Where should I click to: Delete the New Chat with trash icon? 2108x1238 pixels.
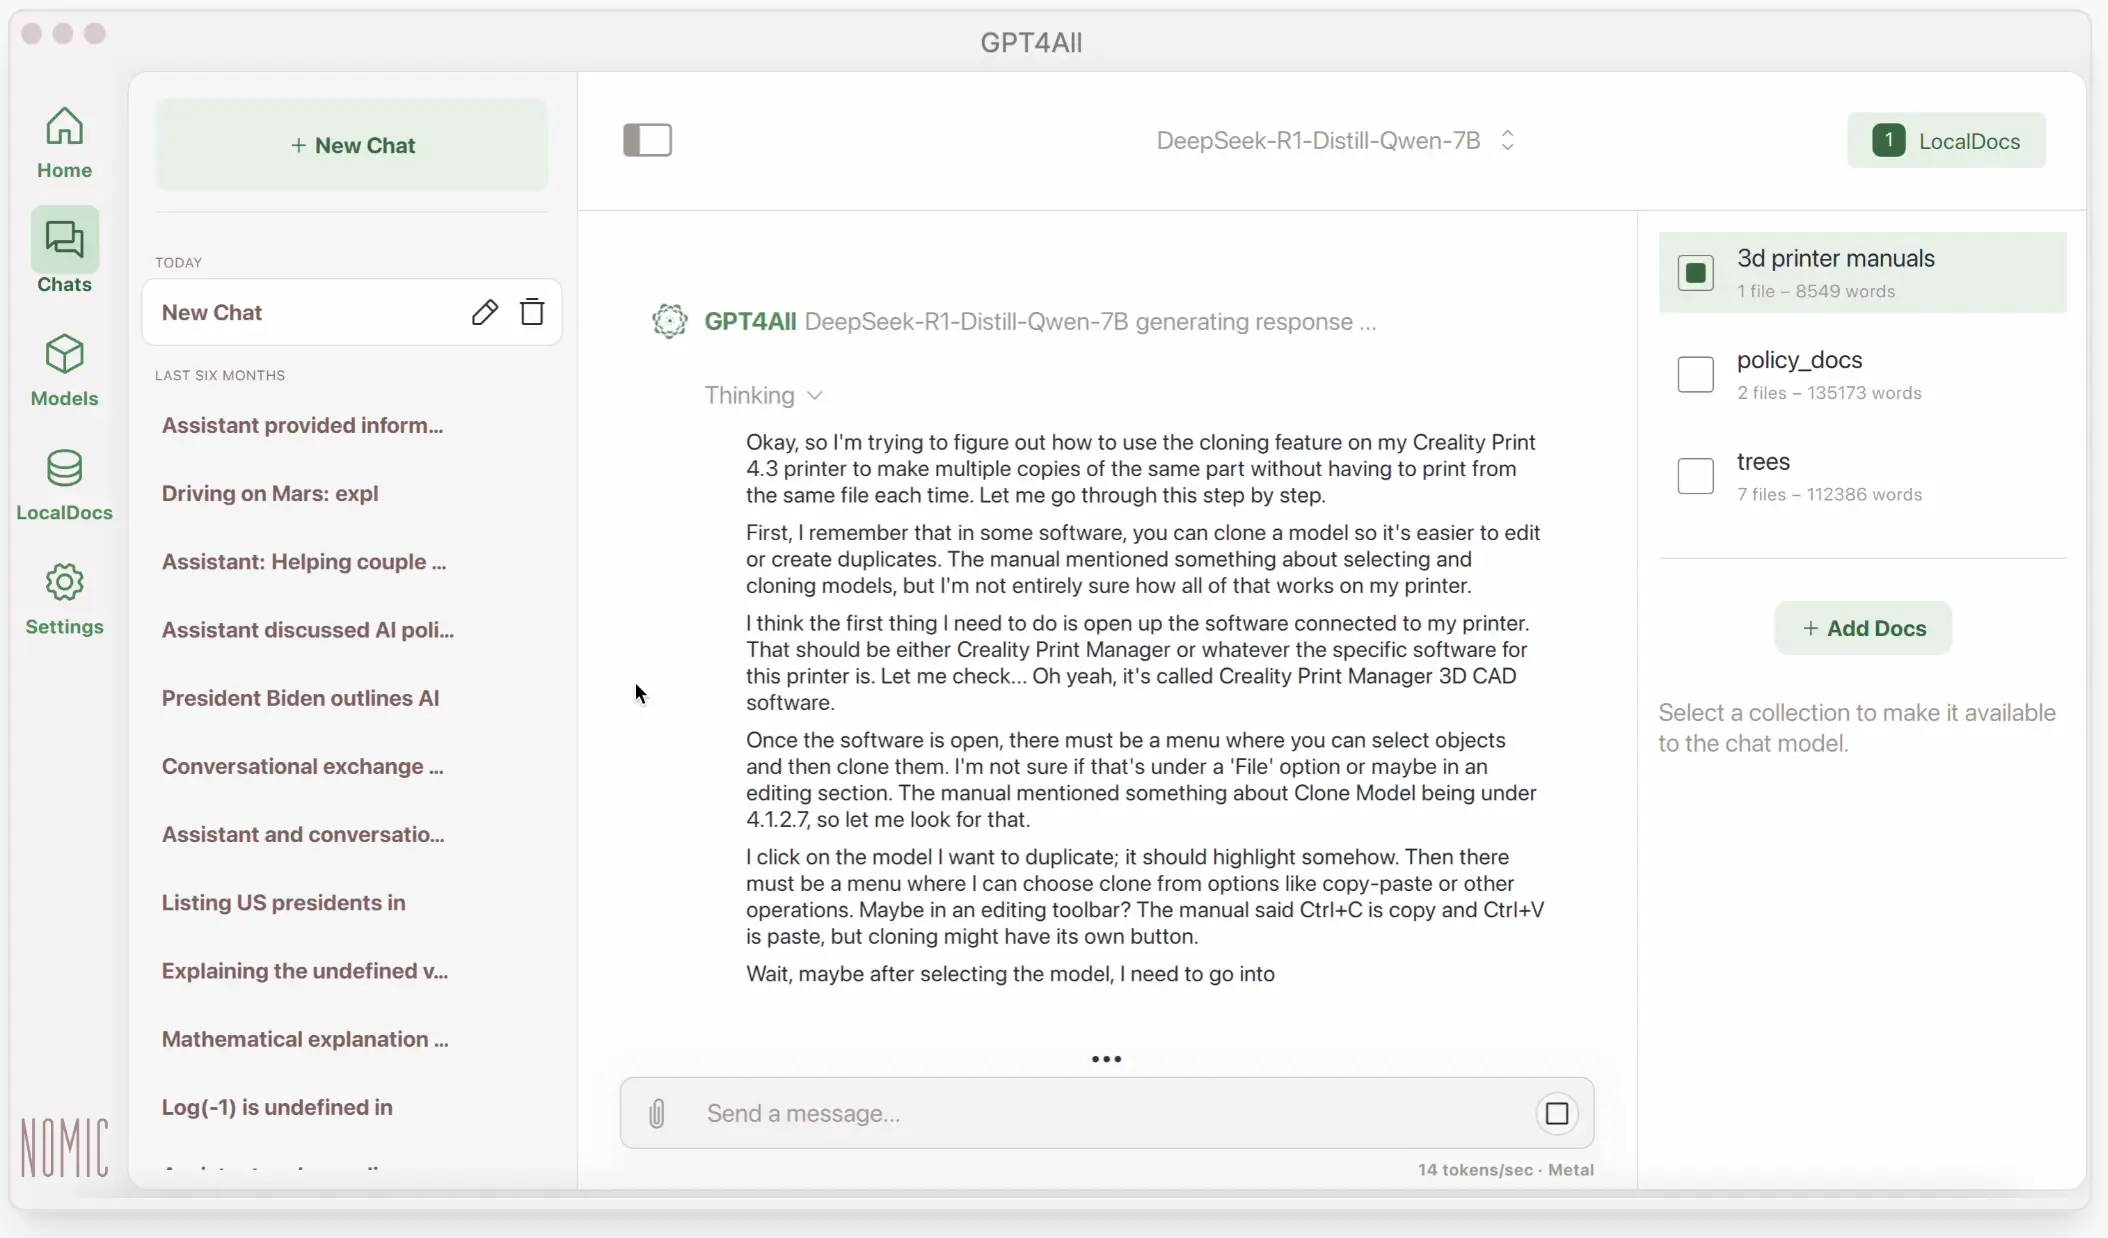533,312
